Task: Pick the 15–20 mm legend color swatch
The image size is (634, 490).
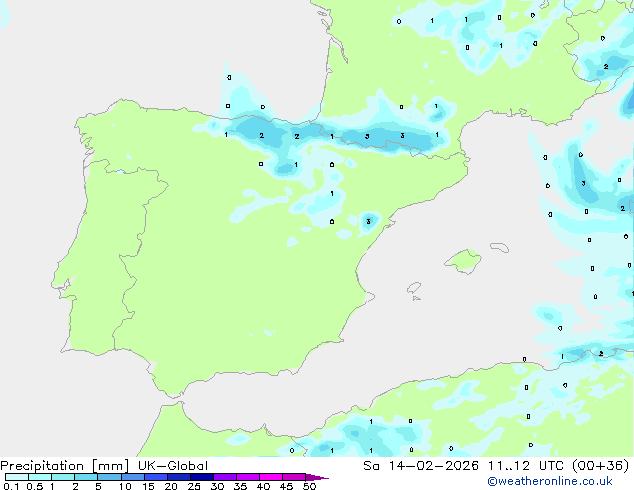Action: (x=155, y=477)
